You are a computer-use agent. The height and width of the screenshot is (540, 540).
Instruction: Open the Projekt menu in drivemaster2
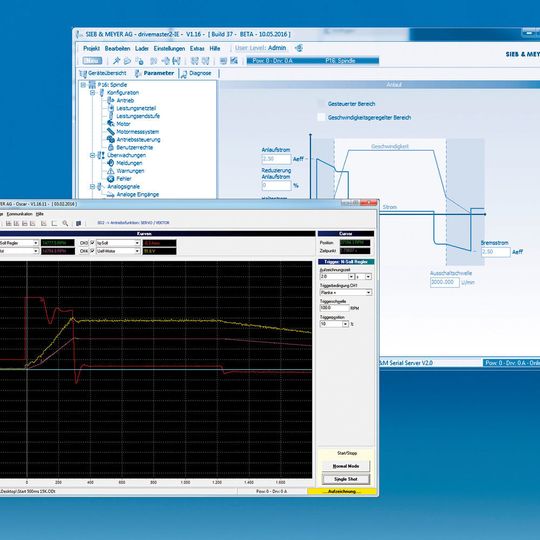pyautogui.click(x=91, y=49)
